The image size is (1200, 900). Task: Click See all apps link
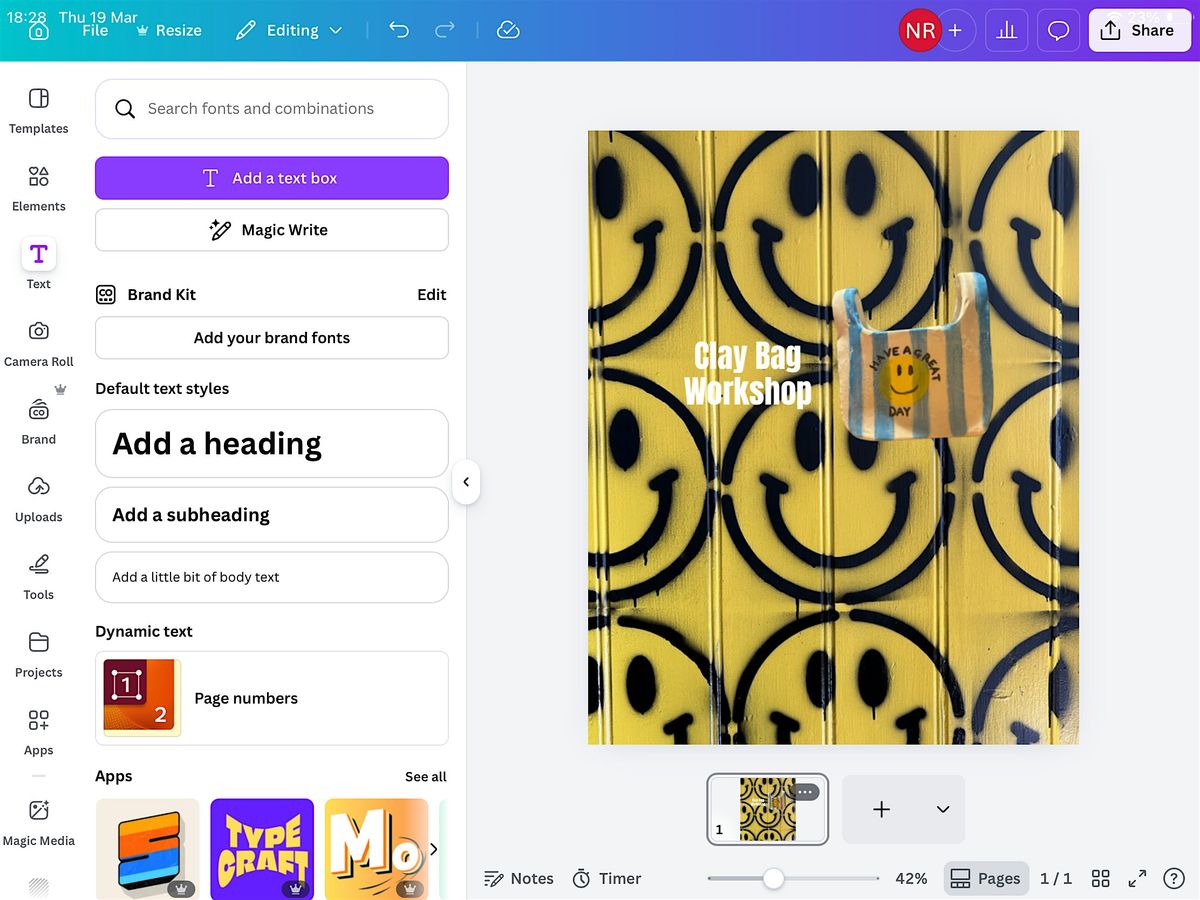[425, 776]
